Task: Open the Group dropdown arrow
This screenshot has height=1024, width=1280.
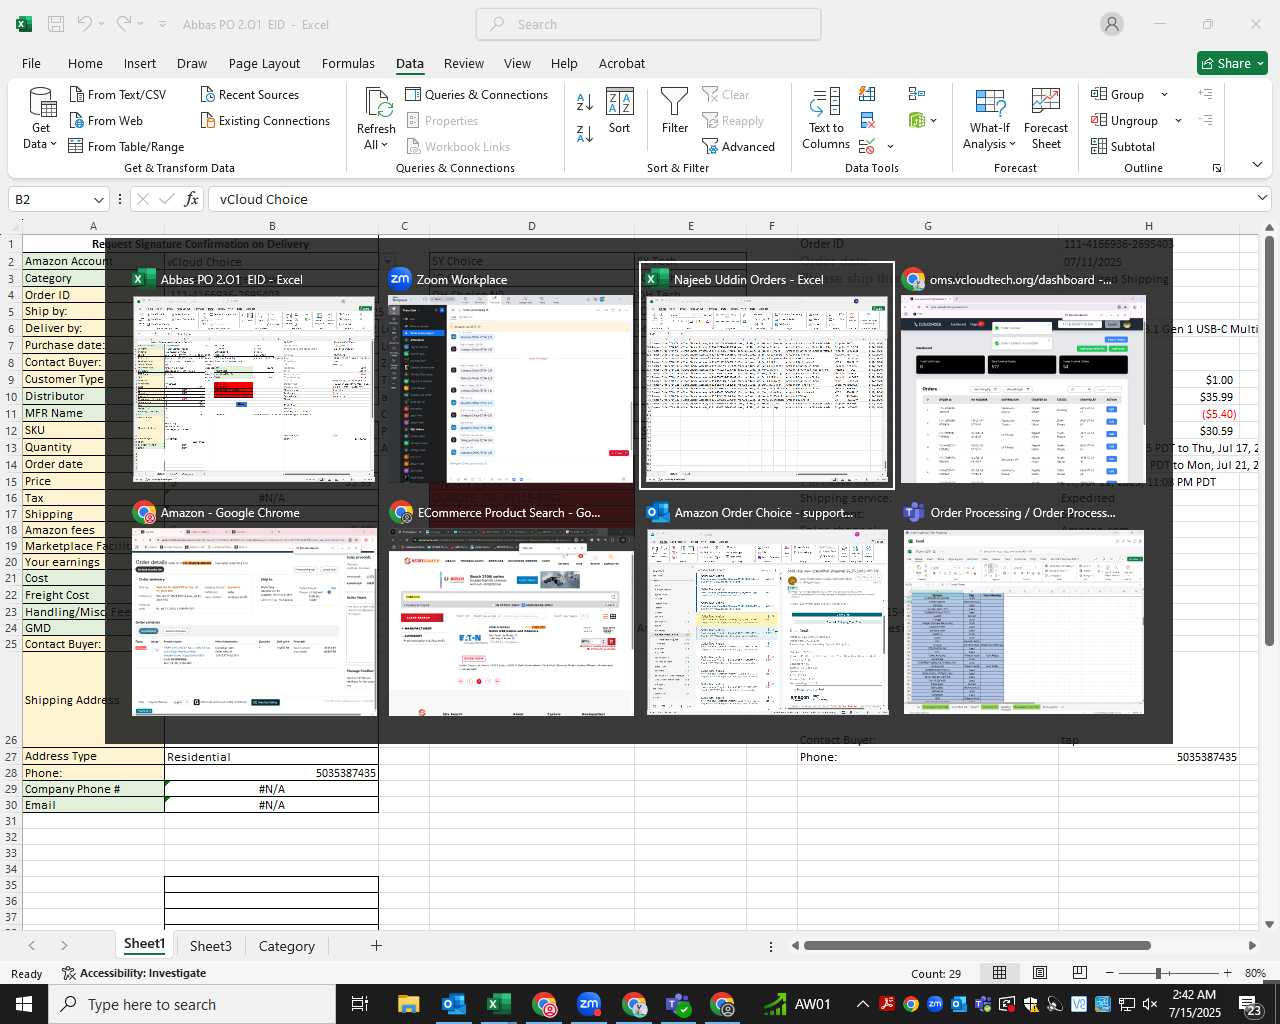Action: (x=1164, y=94)
